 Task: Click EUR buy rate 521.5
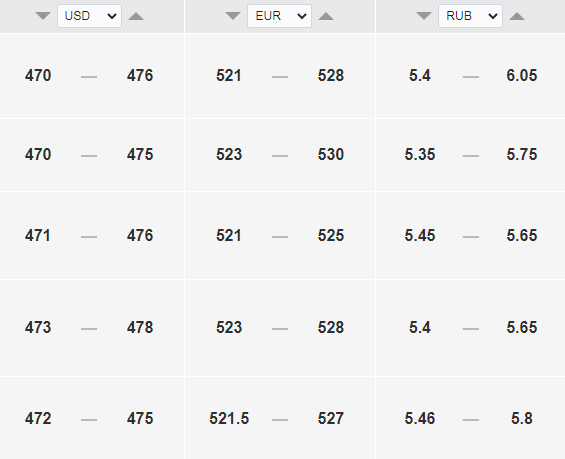(x=229, y=419)
